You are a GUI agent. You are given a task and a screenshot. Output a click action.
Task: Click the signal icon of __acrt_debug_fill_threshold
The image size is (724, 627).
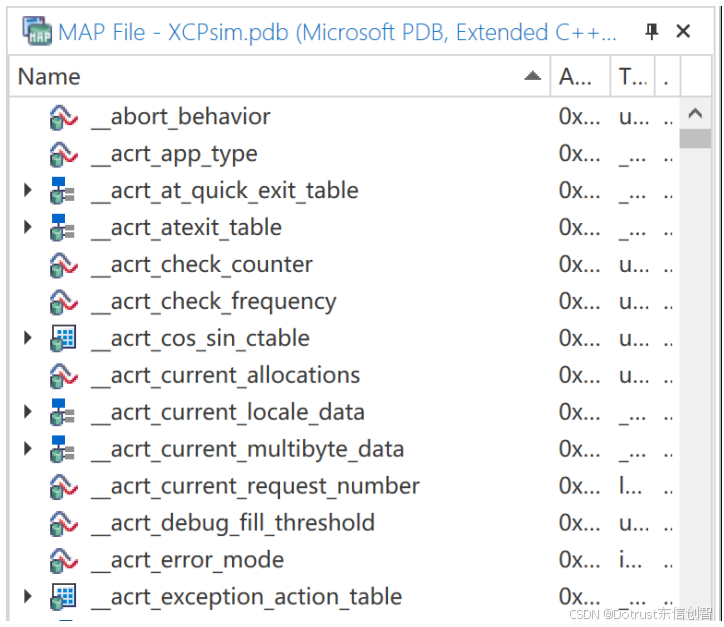(x=63, y=524)
